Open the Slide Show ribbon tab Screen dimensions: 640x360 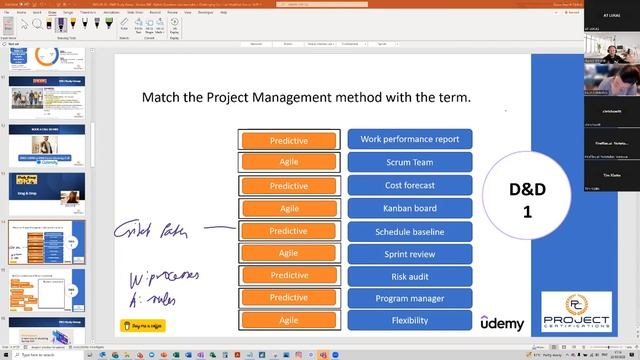coord(135,13)
